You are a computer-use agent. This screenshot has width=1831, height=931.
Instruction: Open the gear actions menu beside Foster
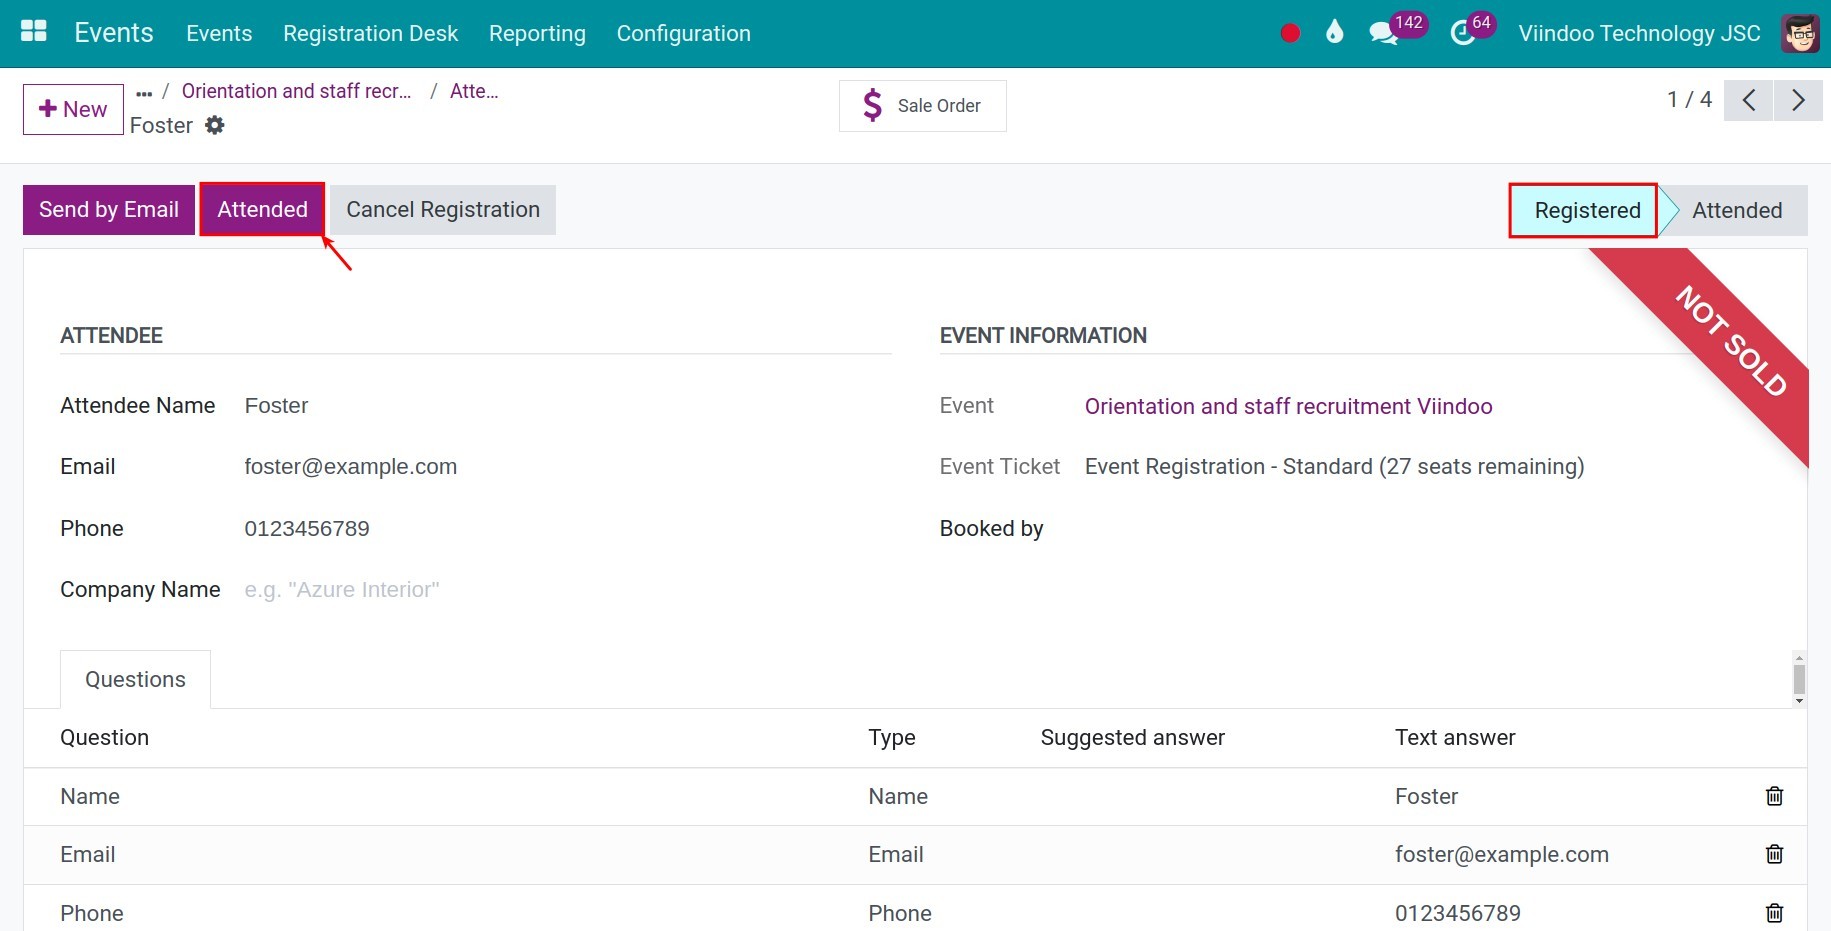tap(215, 125)
